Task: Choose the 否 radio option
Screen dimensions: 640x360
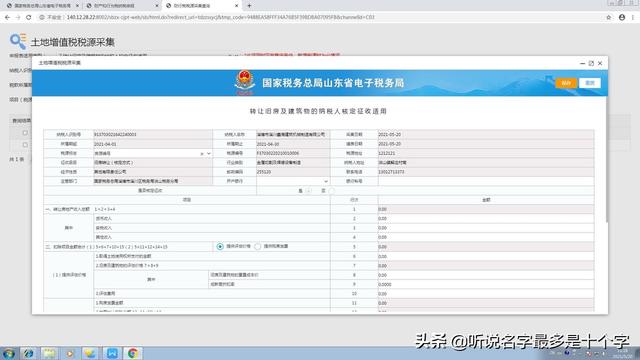Action: (331, 191)
